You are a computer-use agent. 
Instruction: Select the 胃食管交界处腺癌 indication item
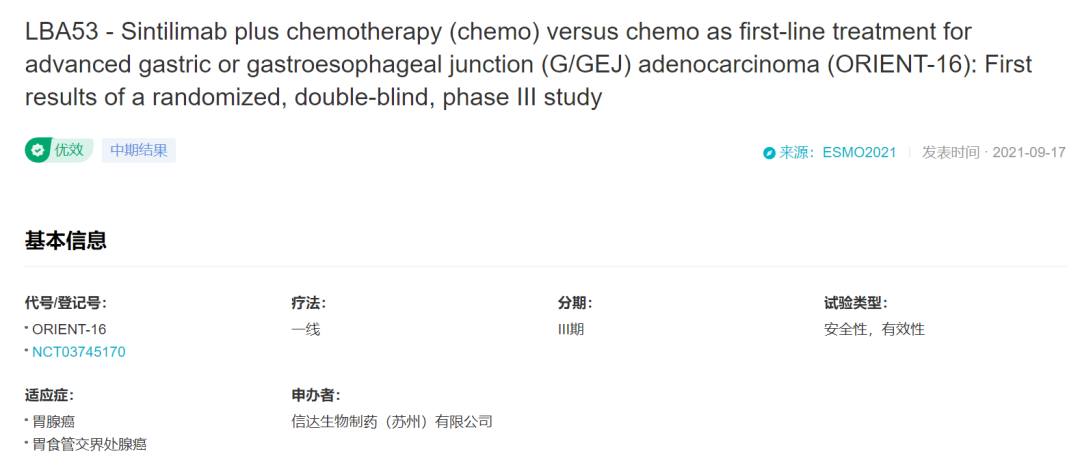click(x=90, y=444)
